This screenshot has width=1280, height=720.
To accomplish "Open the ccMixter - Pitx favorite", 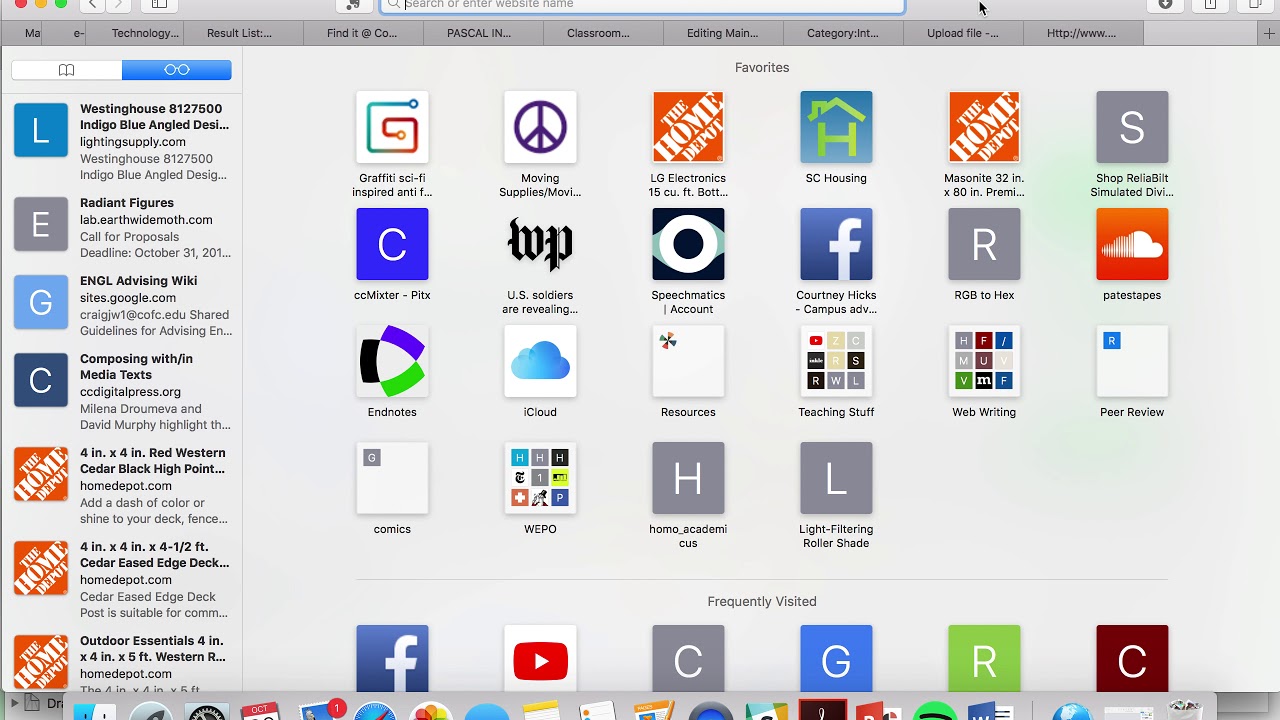I will coord(392,244).
